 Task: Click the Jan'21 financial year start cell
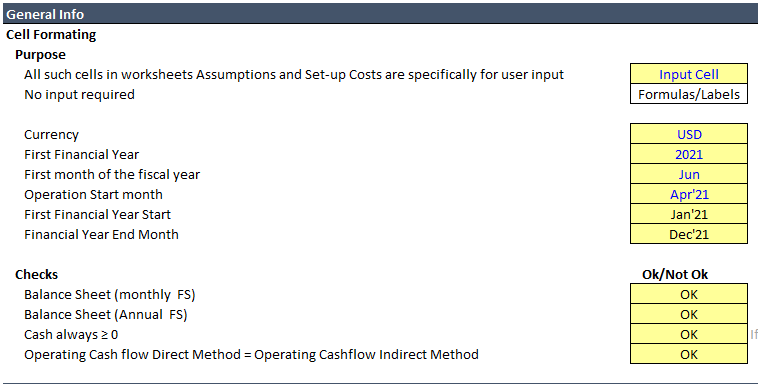click(x=689, y=214)
